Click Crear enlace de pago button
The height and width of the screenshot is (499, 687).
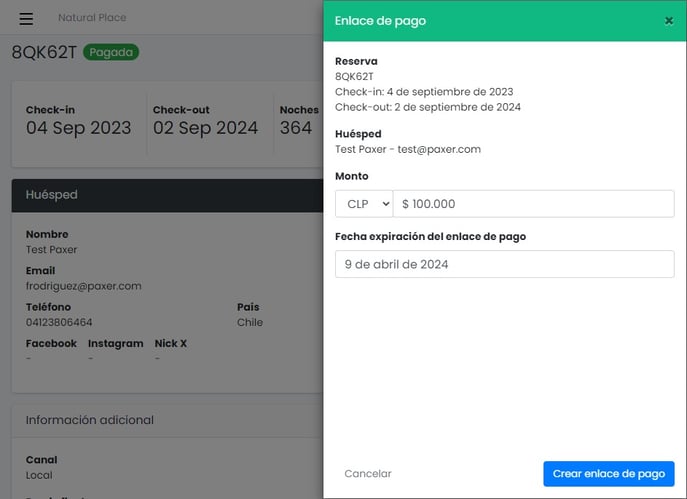[x=609, y=474]
